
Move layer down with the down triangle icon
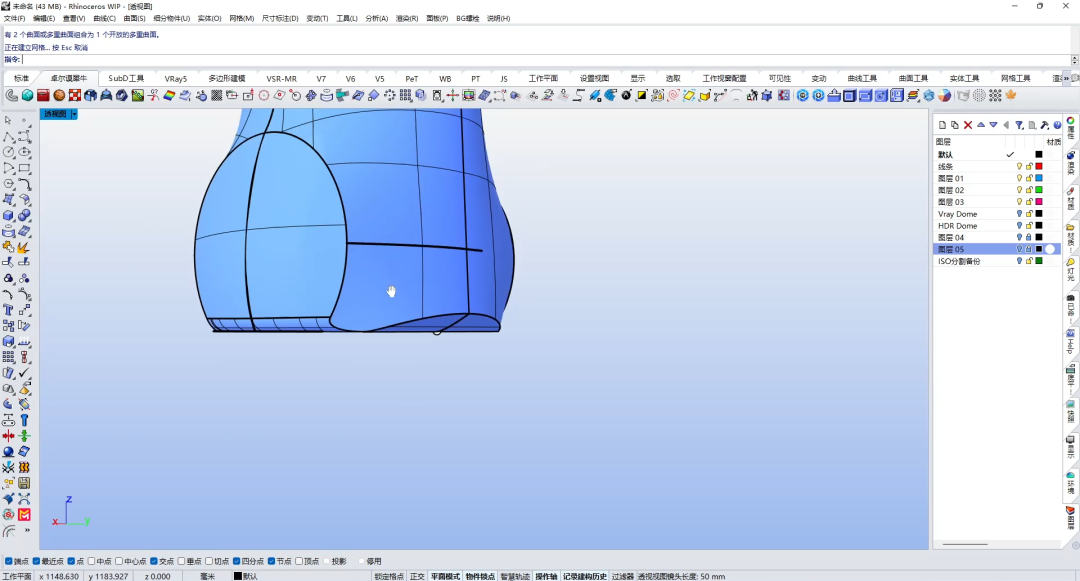993,125
